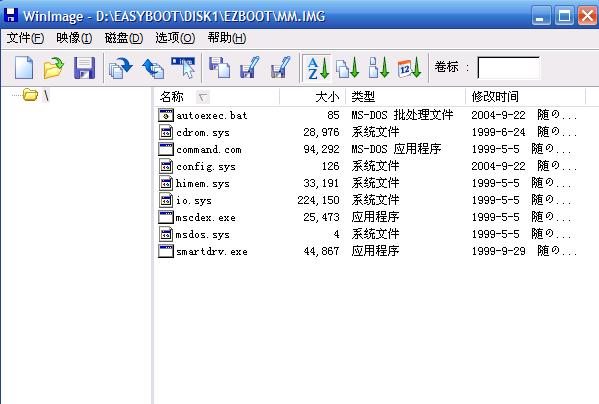Save the image with floppy disk icon
This screenshot has width=599, height=404.
pyautogui.click(x=84, y=68)
